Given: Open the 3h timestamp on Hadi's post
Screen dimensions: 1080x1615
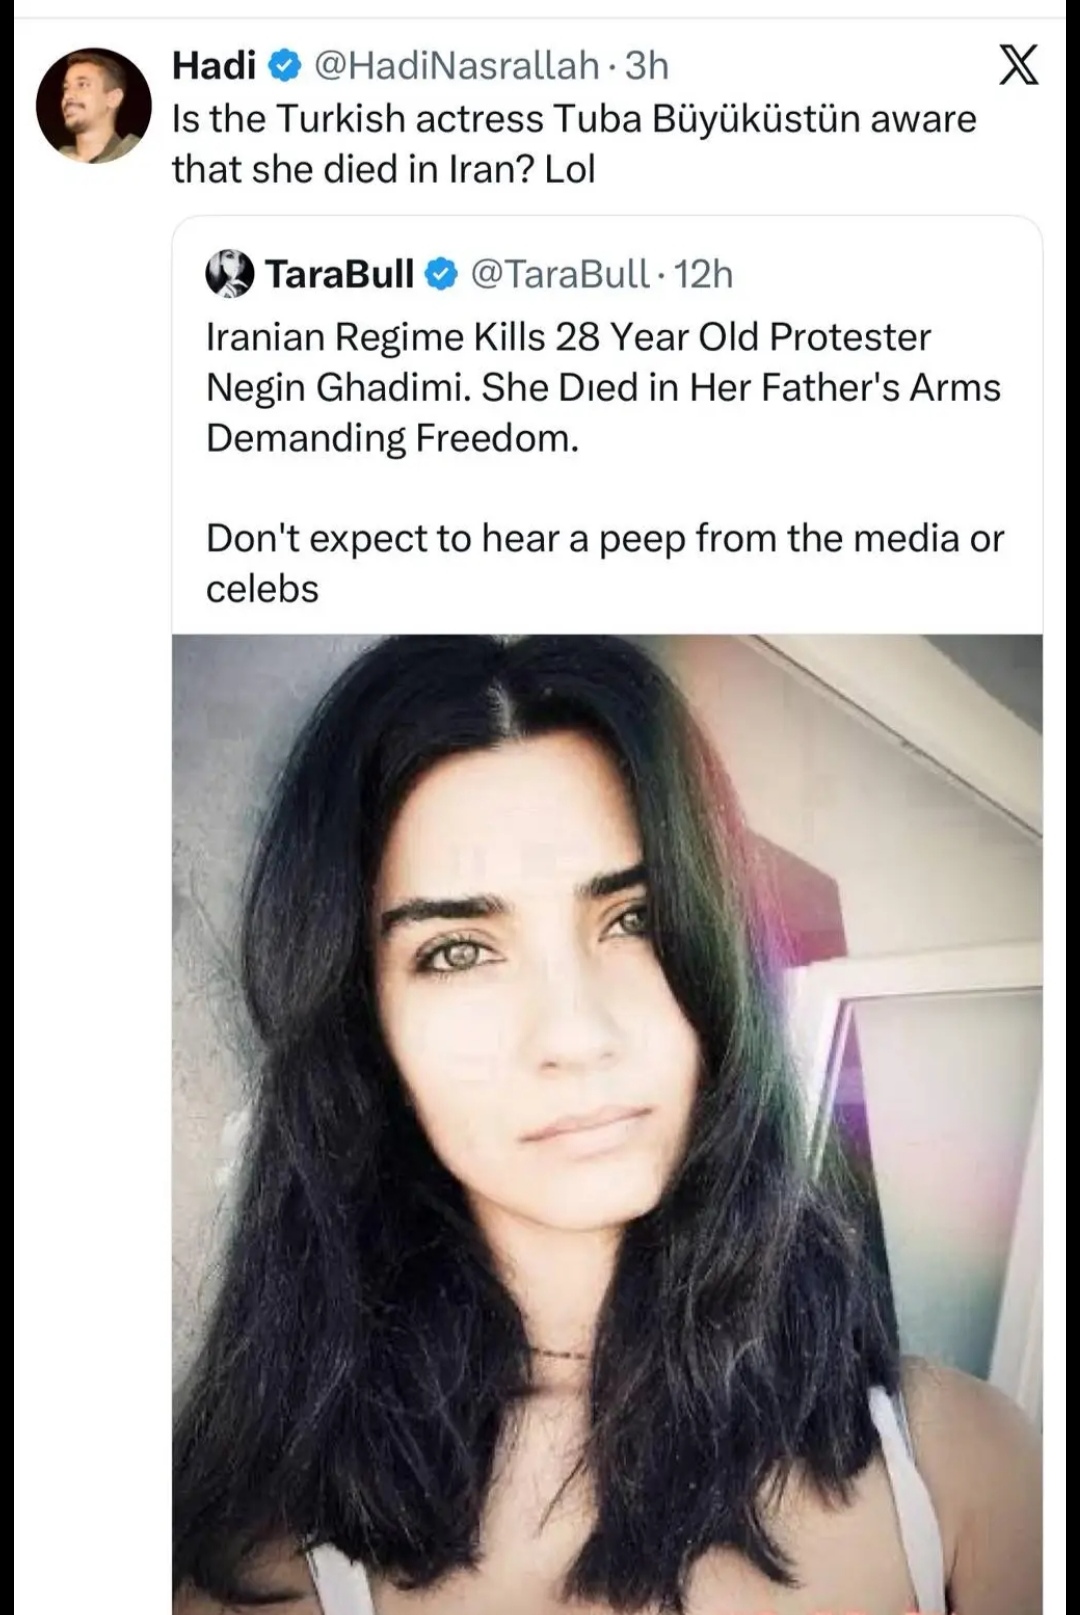Looking at the screenshot, I should 646,66.
